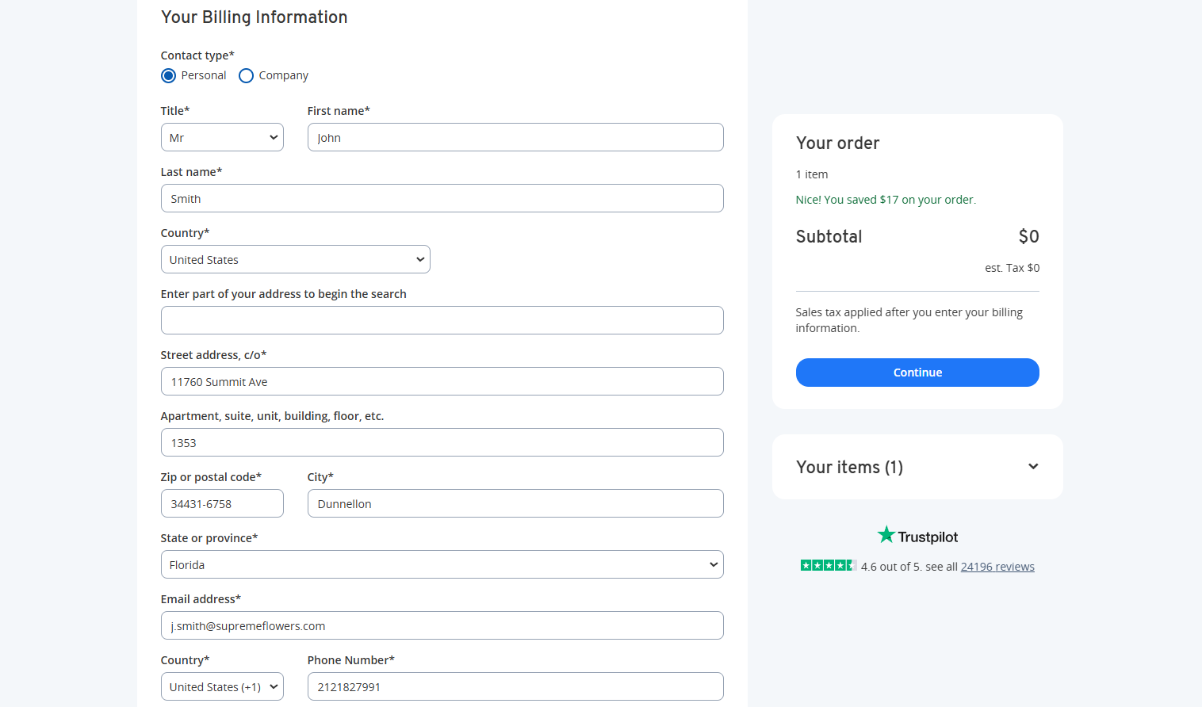Open the Country United States dropdown
Image resolution: width=1202 pixels, height=707 pixels.
point(295,260)
